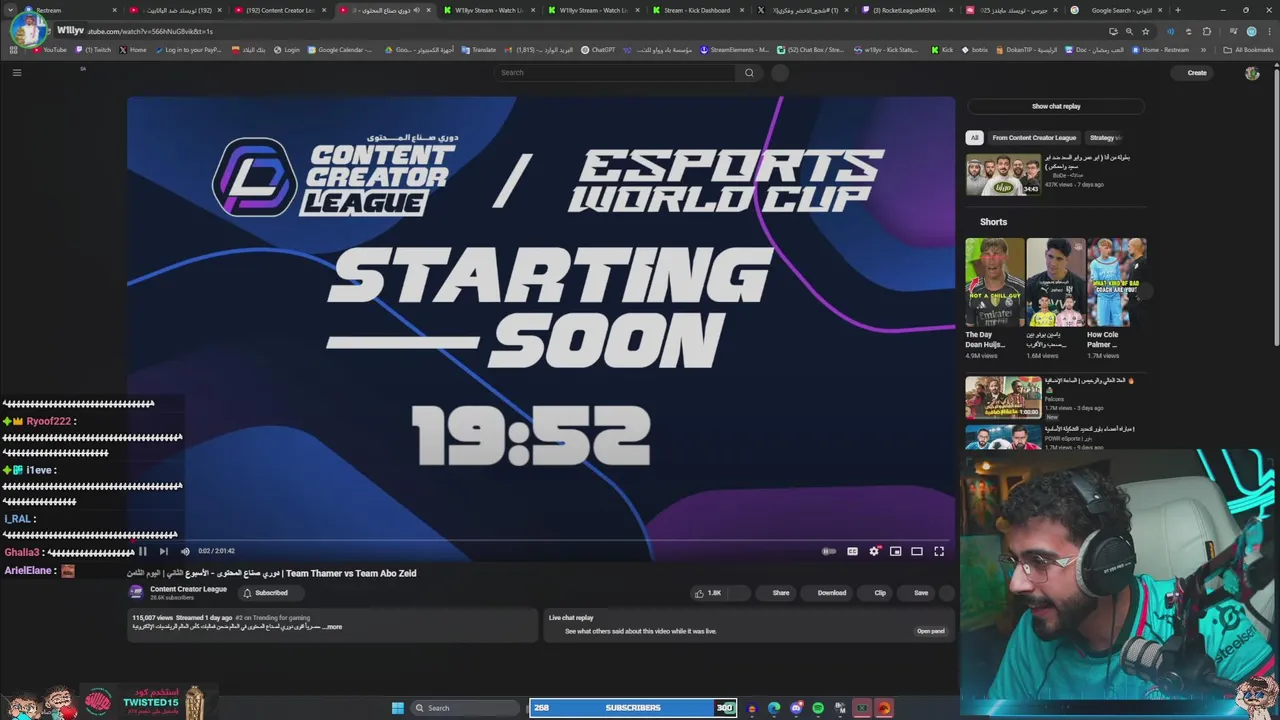
Task: Toggle the autoplay switch in player
Action: pyautogui.click(x=829, y=551)
